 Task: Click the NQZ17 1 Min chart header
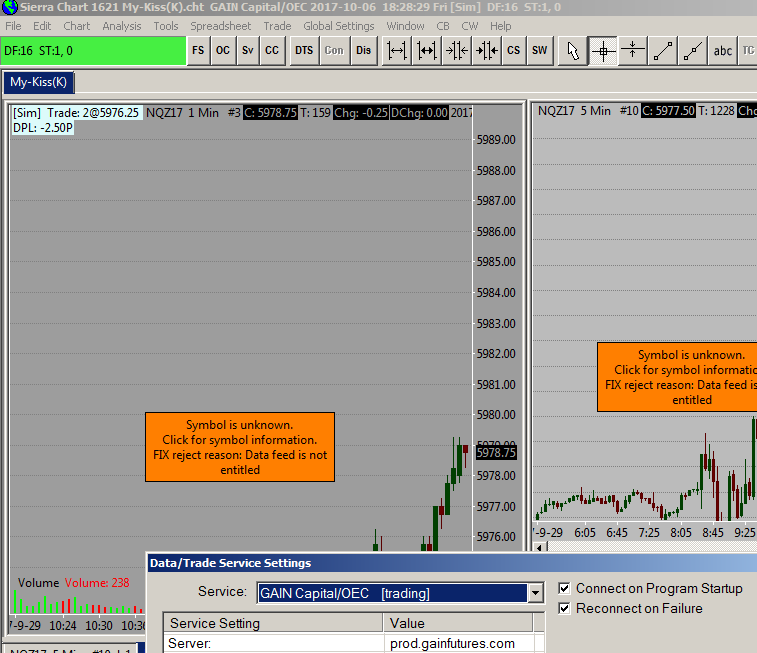pyautogui.click(x=182, y=113)
